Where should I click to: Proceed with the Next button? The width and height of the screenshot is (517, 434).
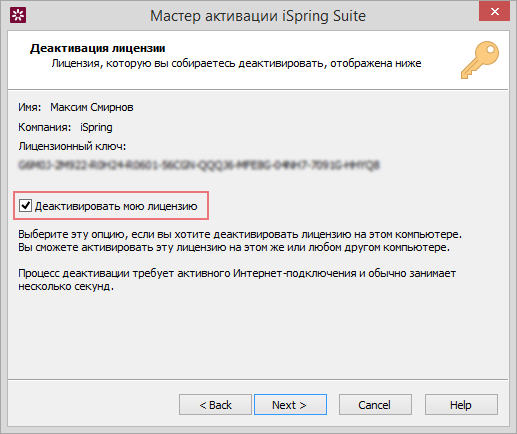290,405
